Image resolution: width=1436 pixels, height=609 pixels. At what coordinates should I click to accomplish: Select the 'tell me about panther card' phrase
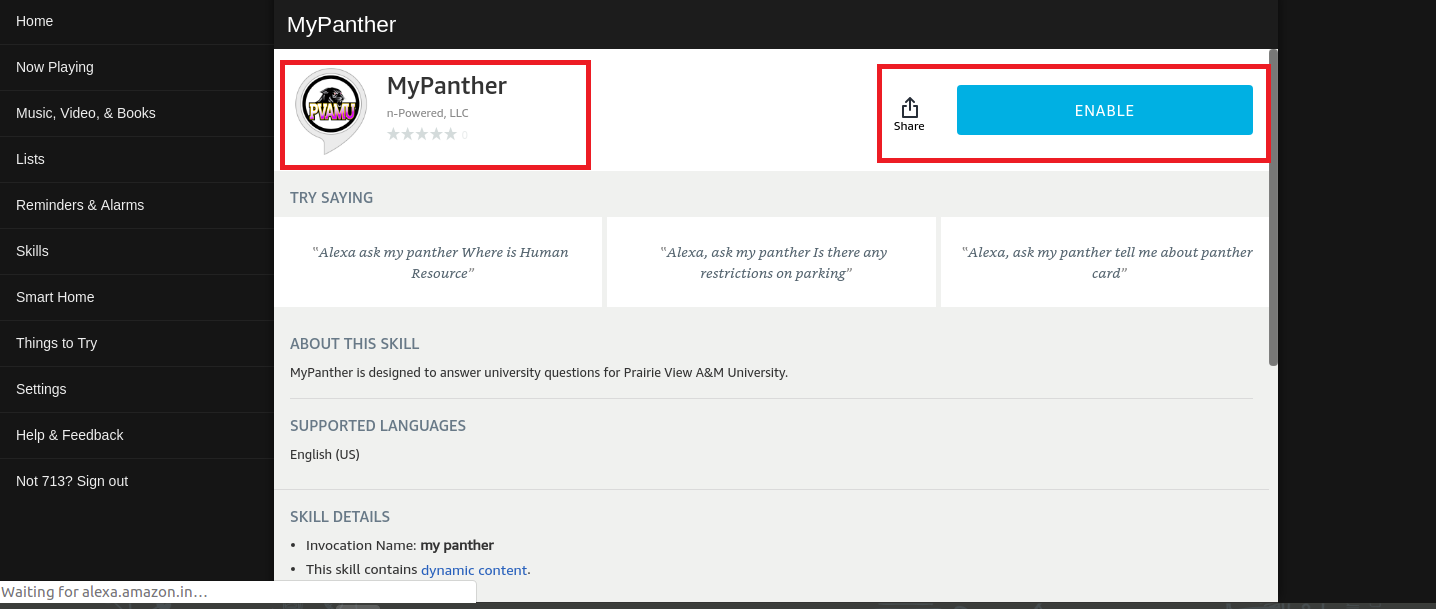coord(1105,262)
